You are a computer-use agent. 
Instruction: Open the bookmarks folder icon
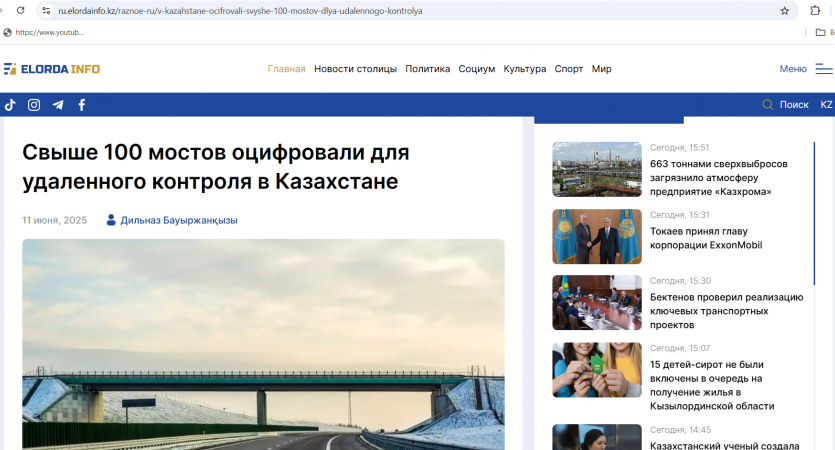coord(821,32)
